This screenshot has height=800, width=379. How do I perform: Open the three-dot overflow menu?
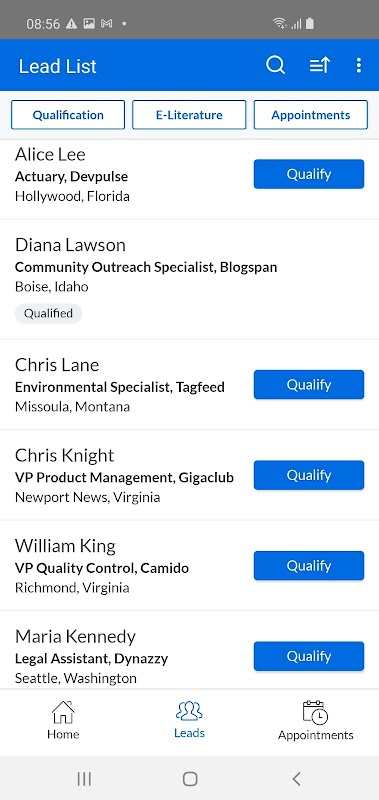point(359,65)
